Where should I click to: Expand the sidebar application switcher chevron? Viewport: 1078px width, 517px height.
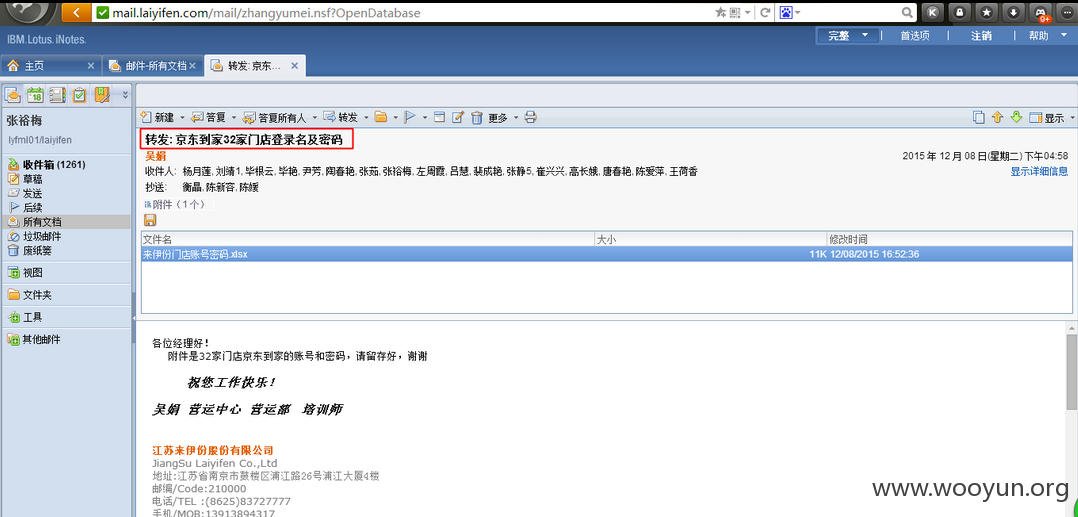point(125,95)
